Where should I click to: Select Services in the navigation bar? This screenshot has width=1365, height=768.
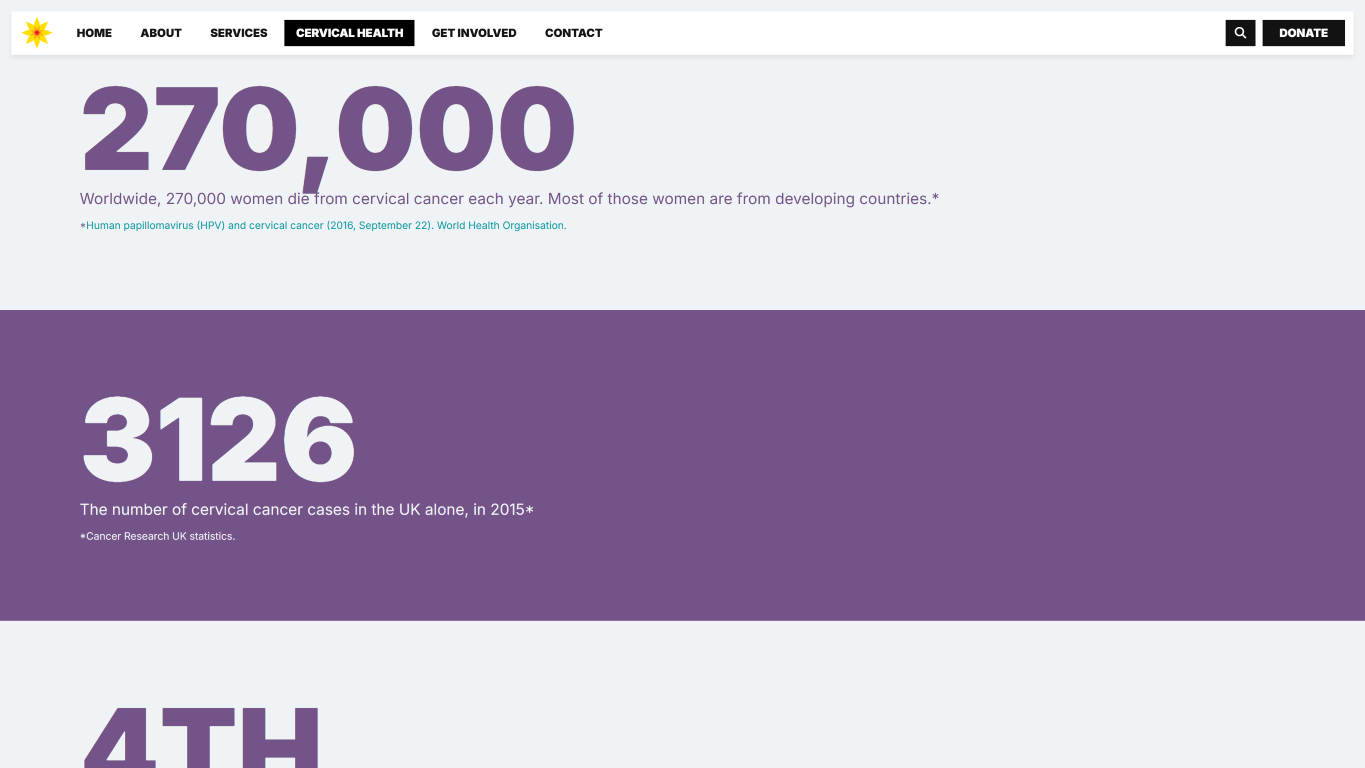[239, 33]
